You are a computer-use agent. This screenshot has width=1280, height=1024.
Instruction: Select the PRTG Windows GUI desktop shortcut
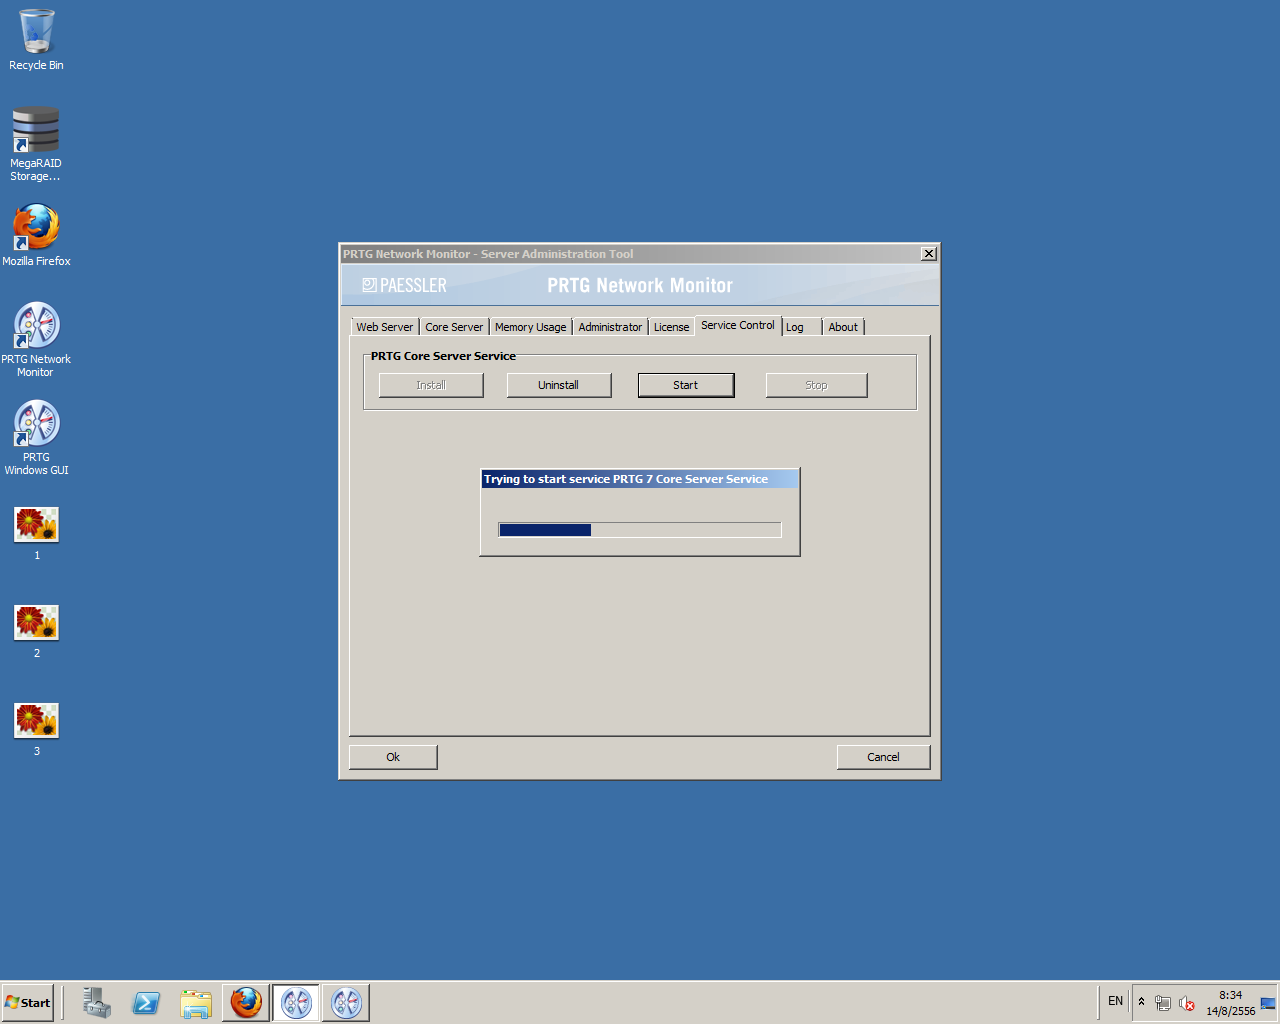click(x=36, y=437)
